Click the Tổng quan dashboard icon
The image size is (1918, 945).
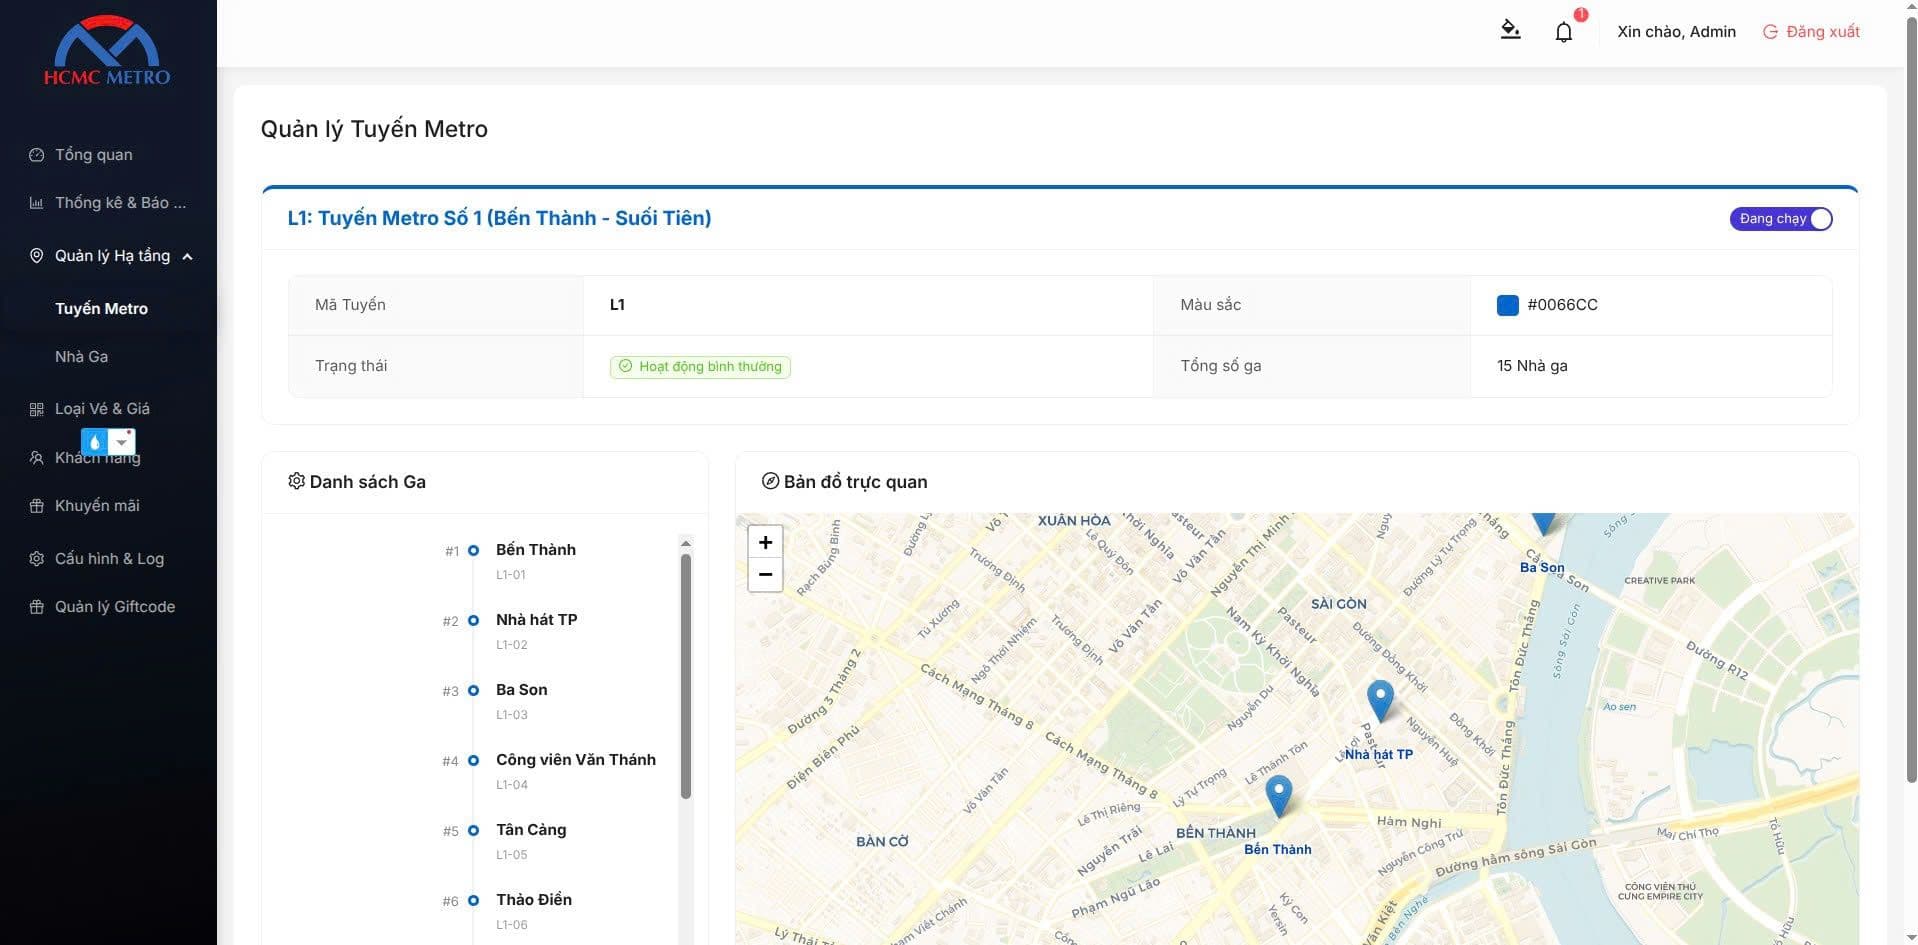click(37, 155)
